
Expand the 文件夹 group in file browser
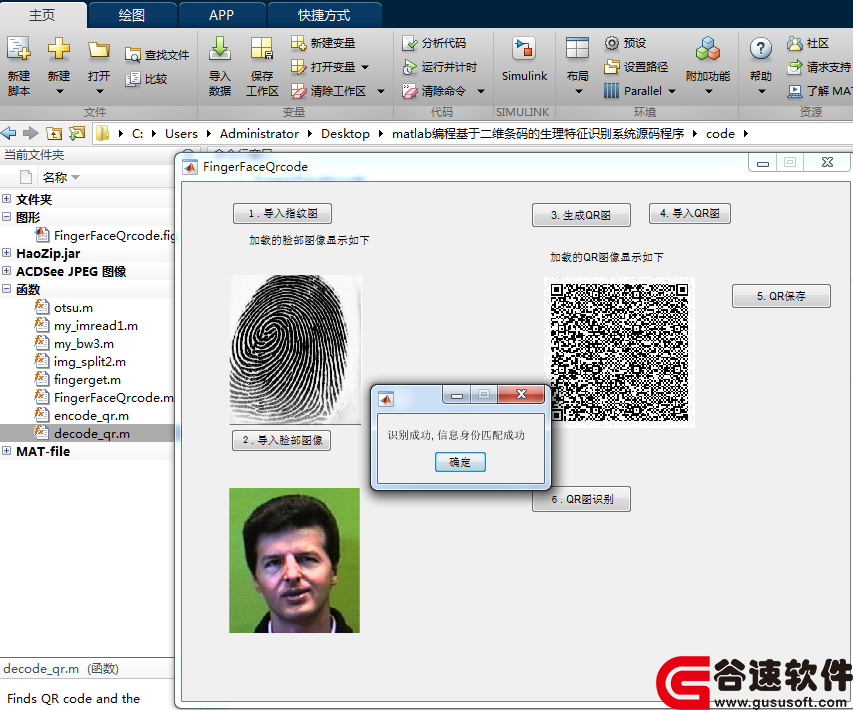click(x=7, y=199)
